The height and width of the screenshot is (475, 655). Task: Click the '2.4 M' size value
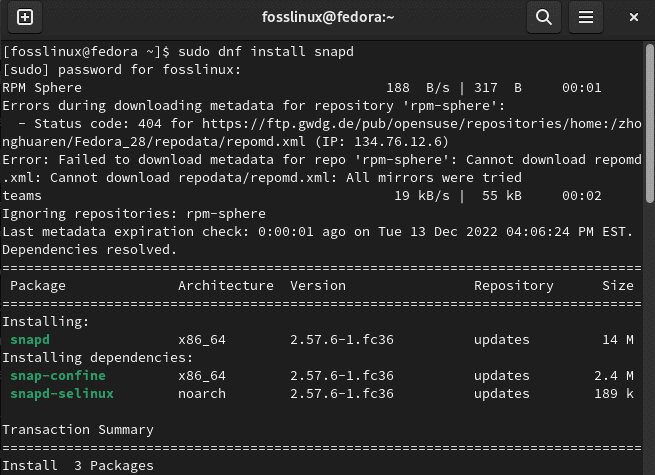tap(614, 376)
